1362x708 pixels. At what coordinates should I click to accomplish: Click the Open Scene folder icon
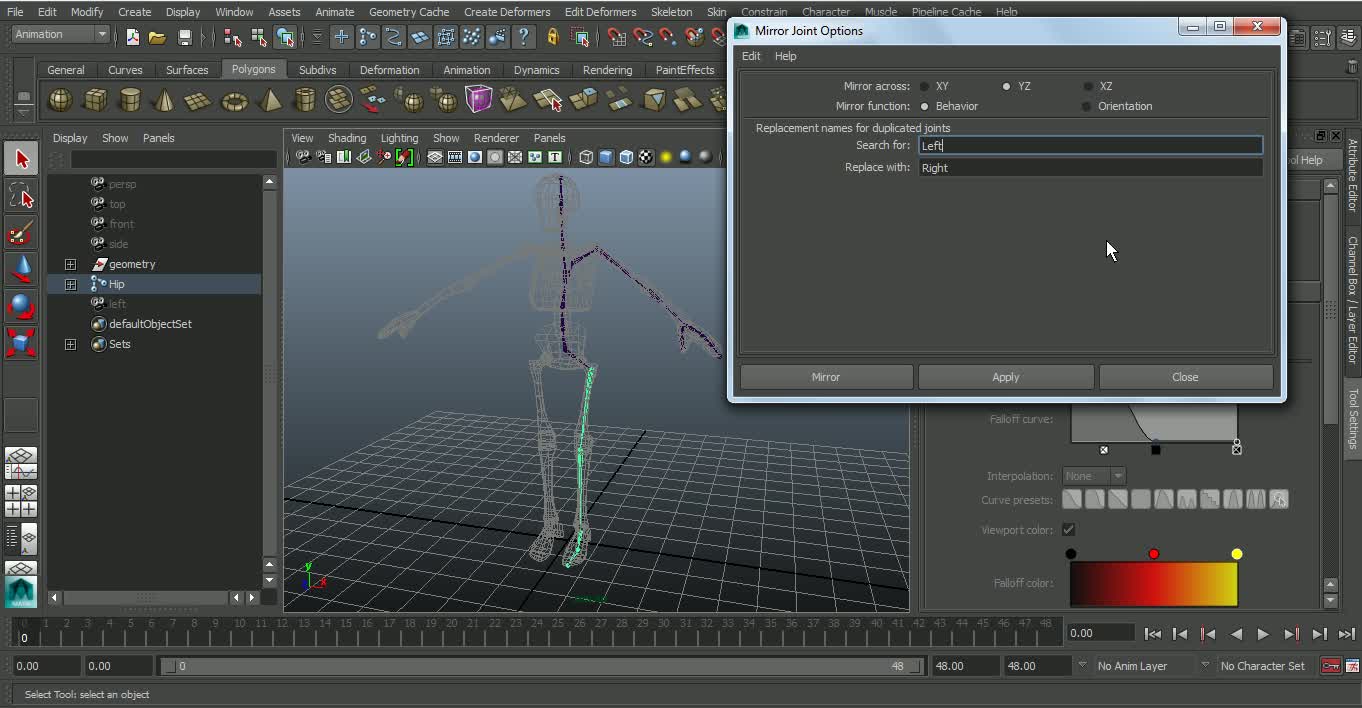point(157,37)
